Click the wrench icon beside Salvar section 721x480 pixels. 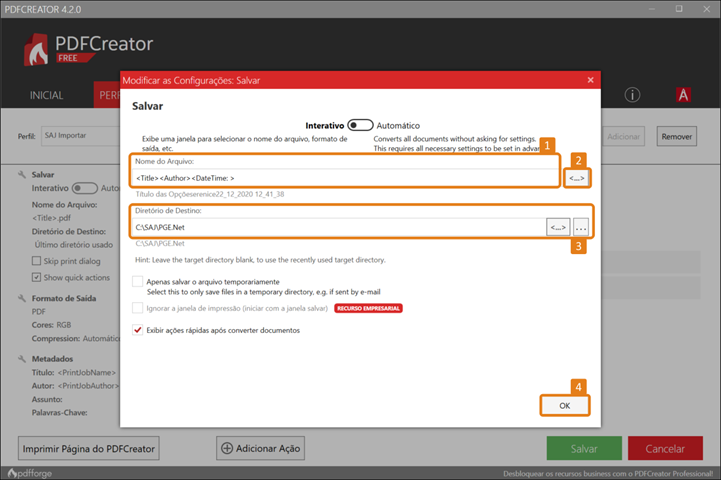22,174
